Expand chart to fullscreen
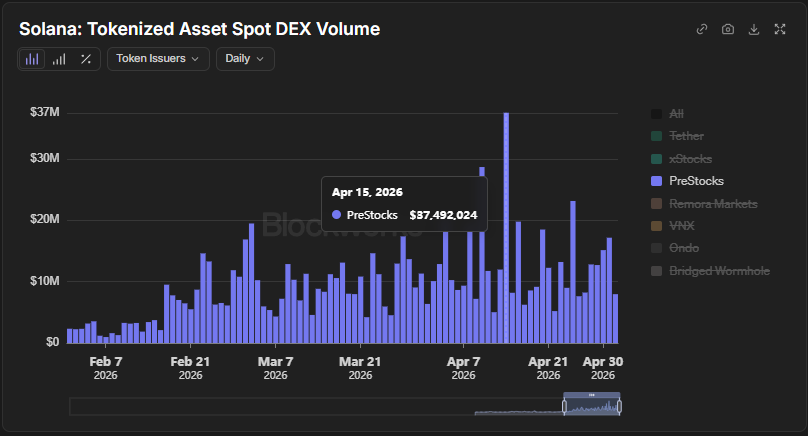The image size is (808, 436). (780, 29)
